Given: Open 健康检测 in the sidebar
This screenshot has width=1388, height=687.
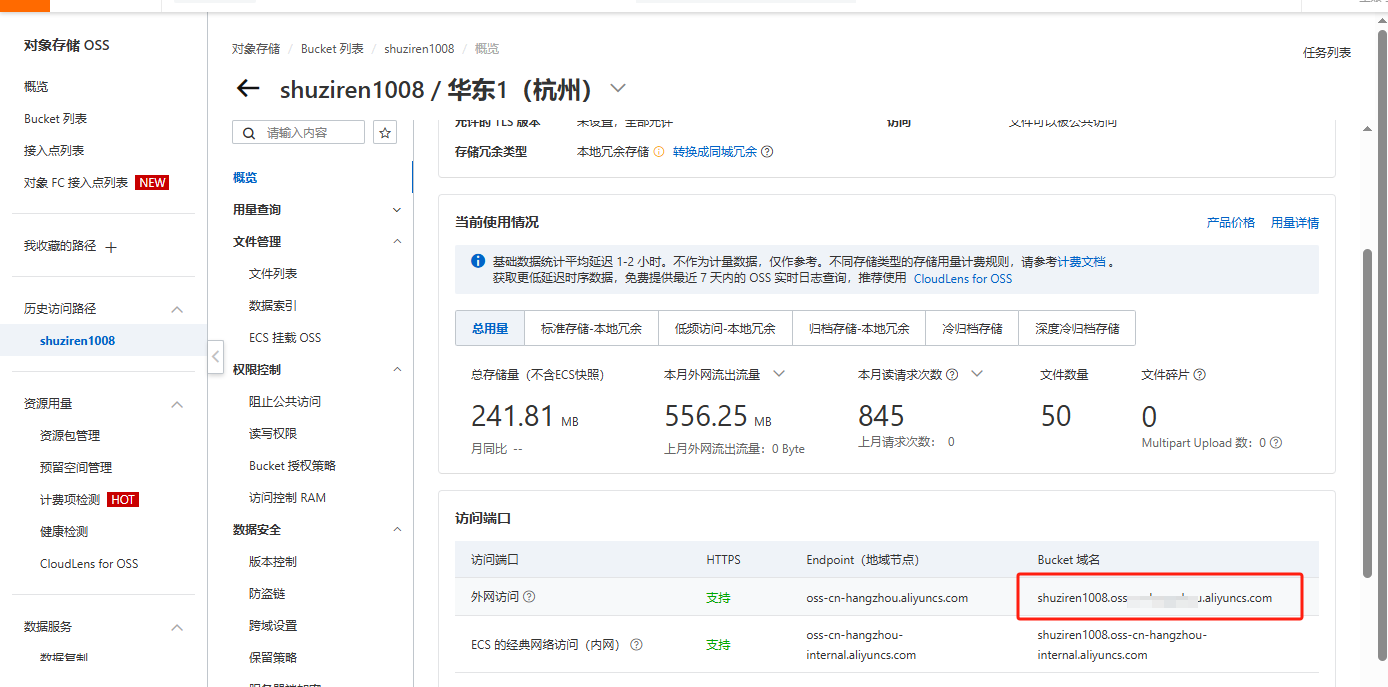Looking at the screenshot, I should click(64, 532).
